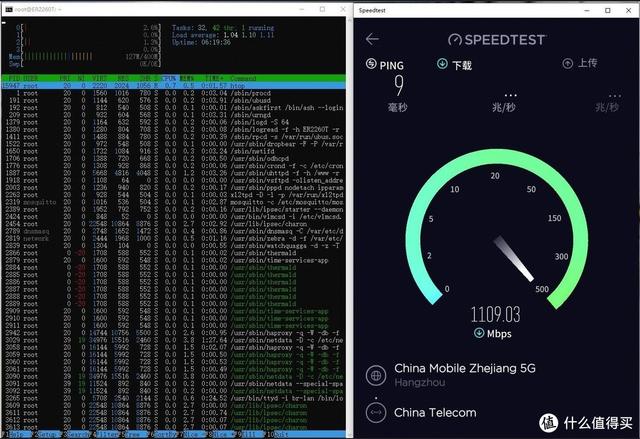Select the /sbin/logd -S 64 row
The height and width of the screenshot is (439, 640).
pos(173,122)
